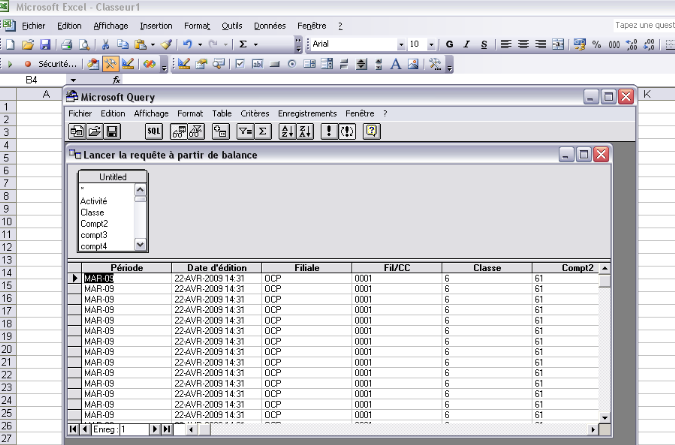Open the Critères menu
The image size is (675, 445).
pos(254,113)
